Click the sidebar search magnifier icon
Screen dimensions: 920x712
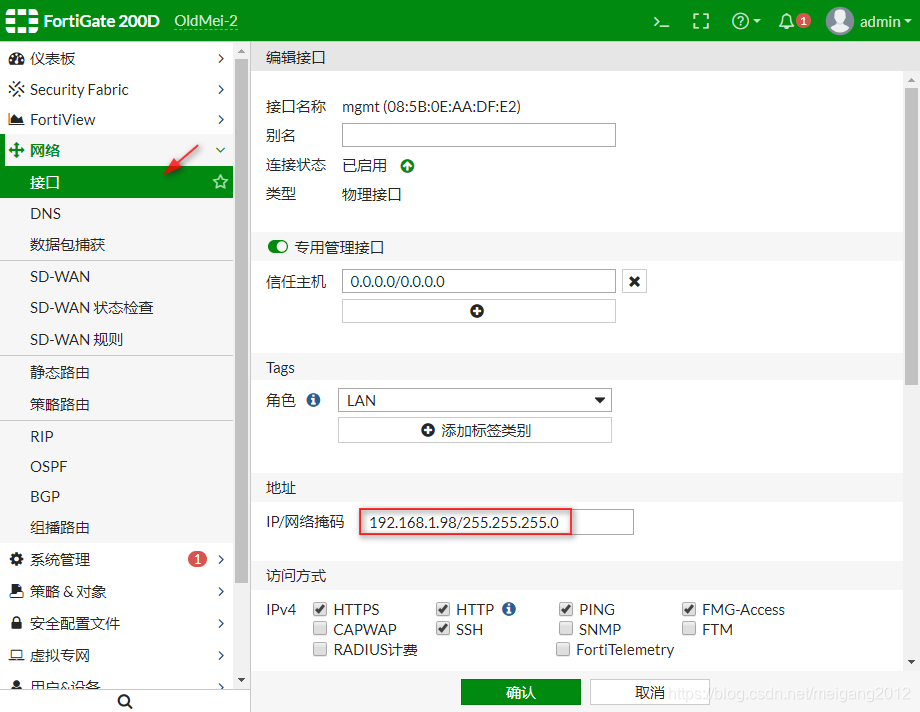[124, 701]
